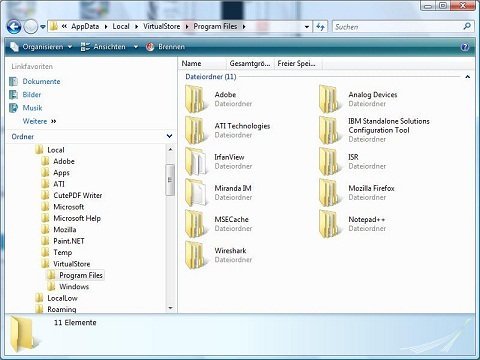Image resolution: width=480 pixels, height=360 pixels.
Task: Click the Dokumente icon in Linkfavoriten
Action: tap(13, 81)
